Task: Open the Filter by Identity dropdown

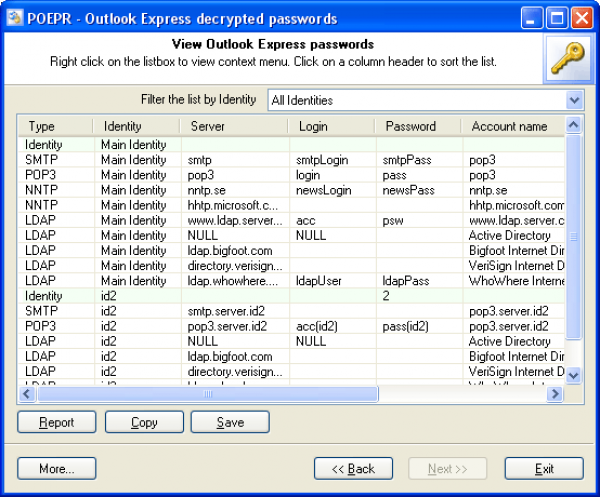Action: pyautogui.click(x=574, y=100)
